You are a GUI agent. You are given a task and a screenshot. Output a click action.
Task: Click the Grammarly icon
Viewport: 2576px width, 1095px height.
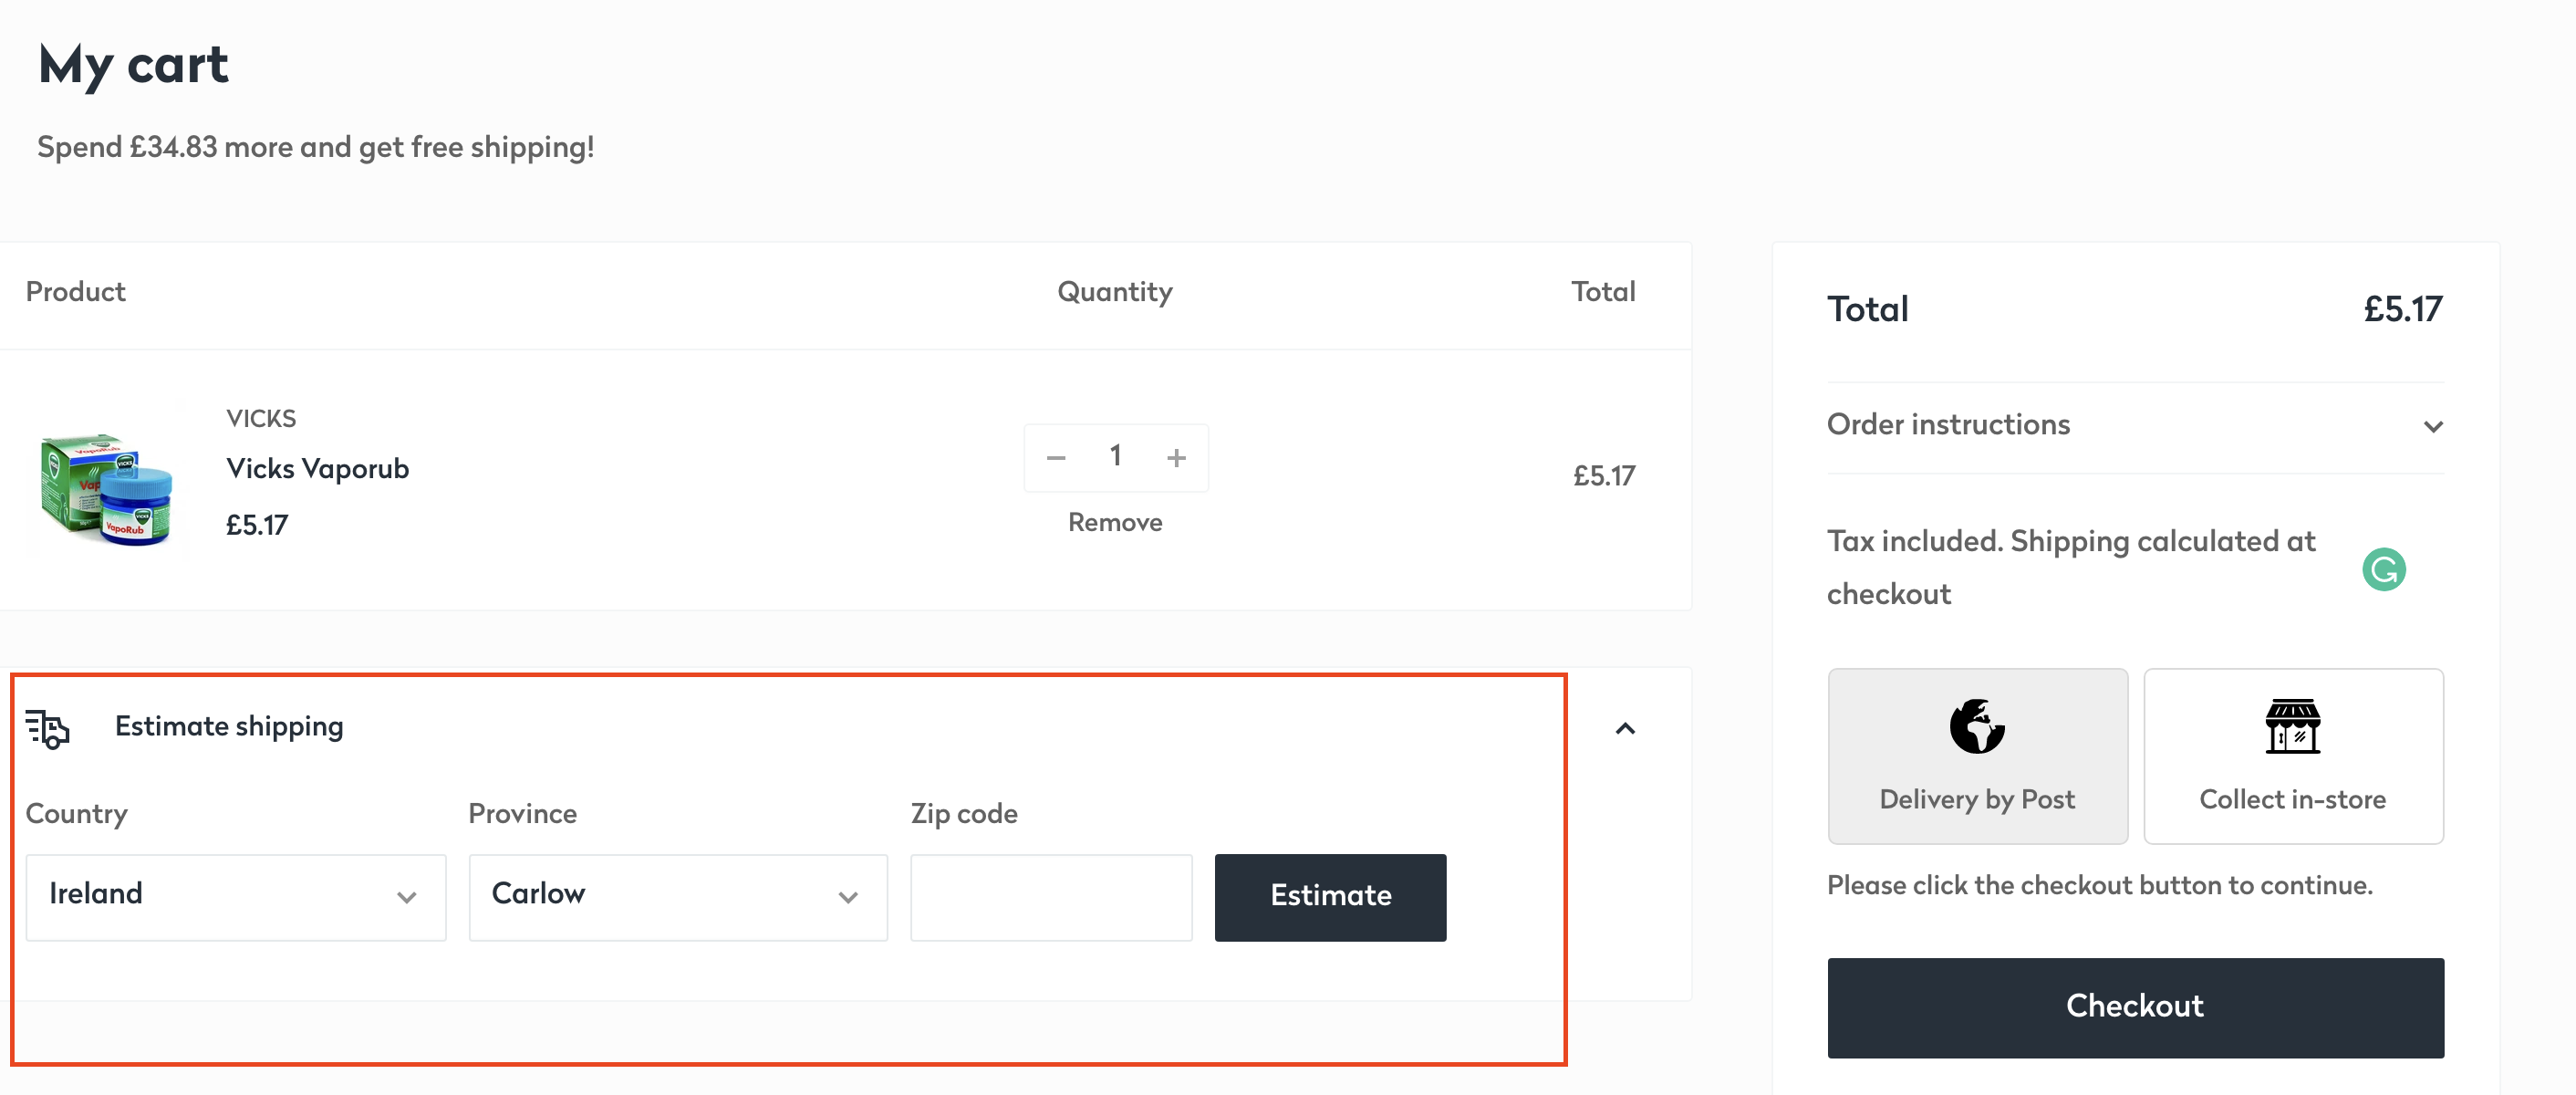pos(2383,570)
